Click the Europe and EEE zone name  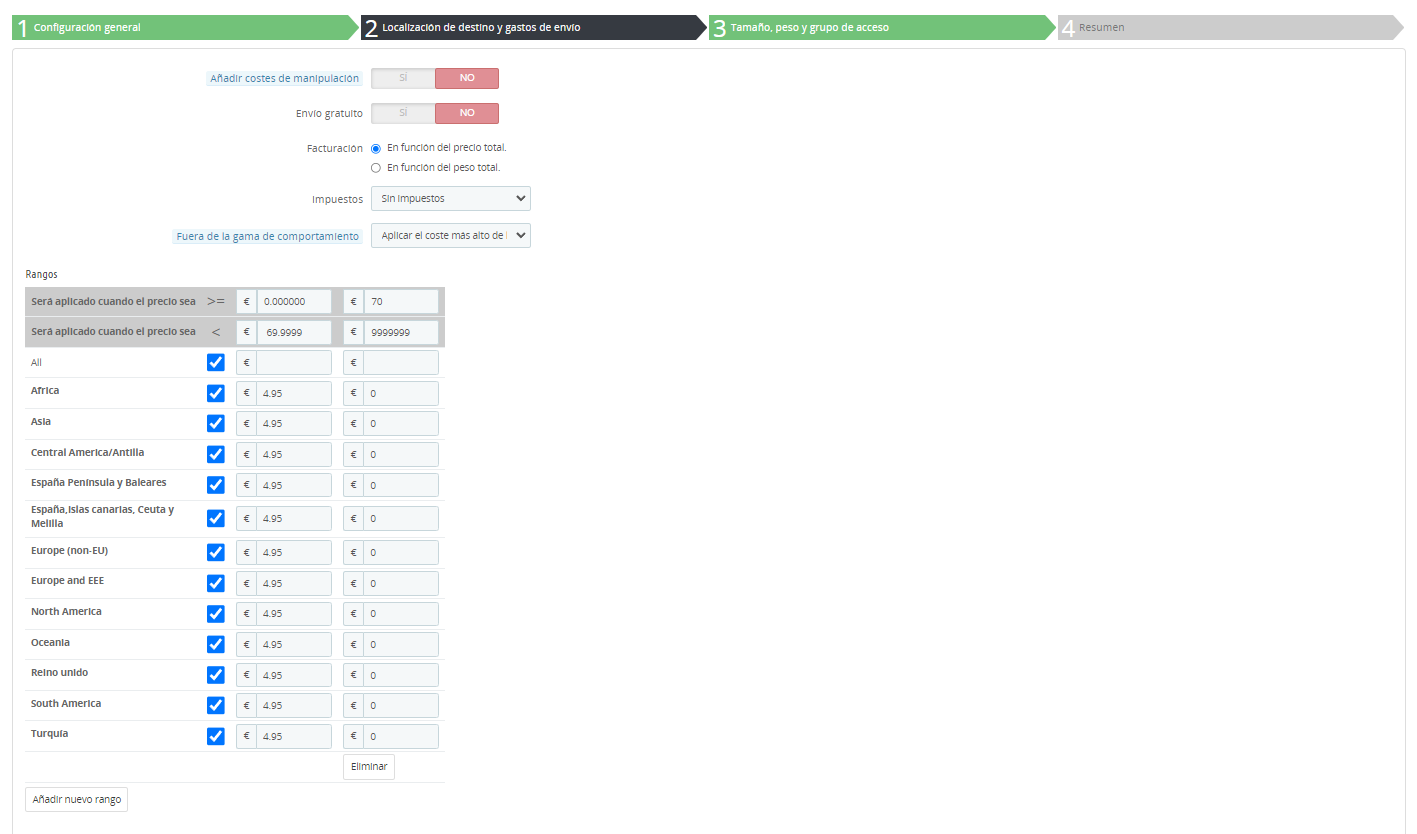tap(67, 581)
